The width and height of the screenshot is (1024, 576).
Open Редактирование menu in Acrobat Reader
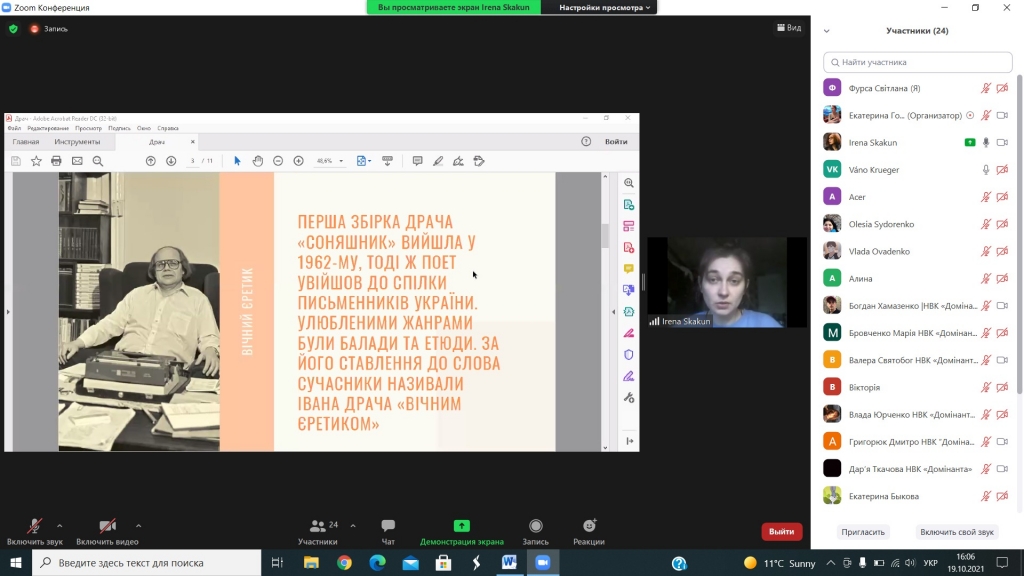tap(48, 129)
